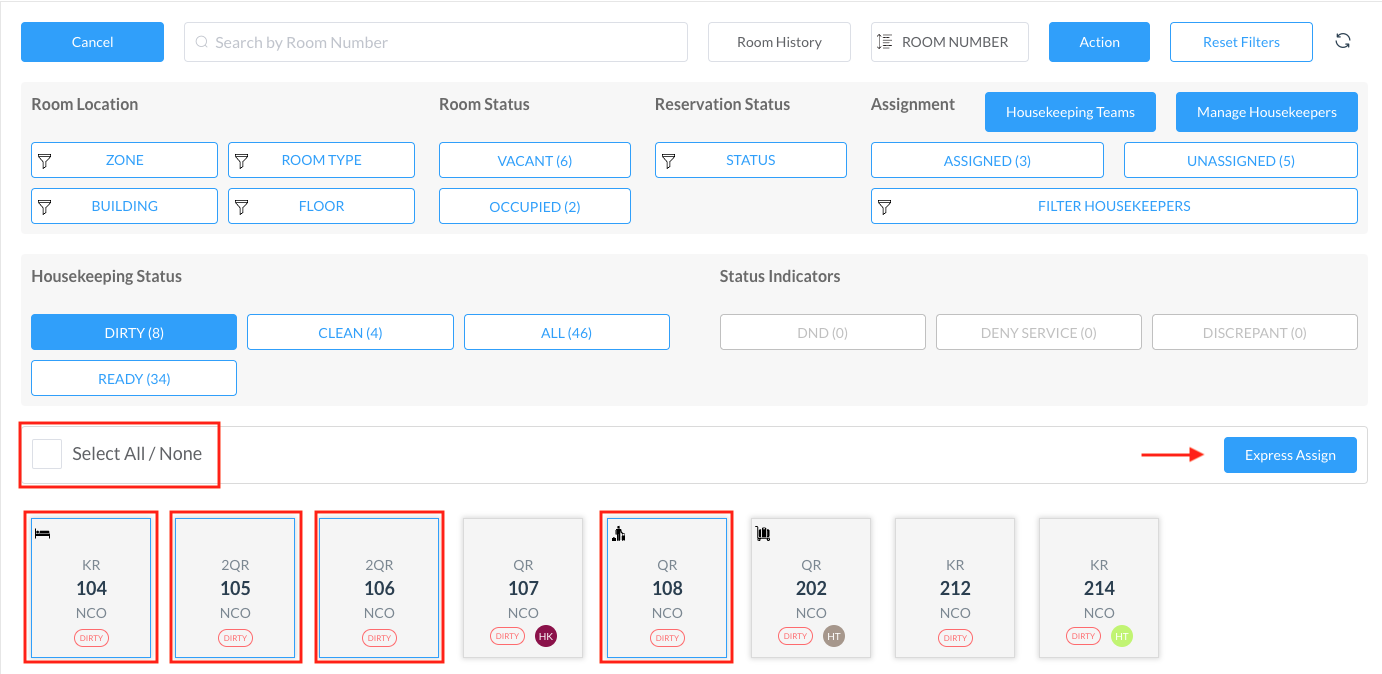Image resolution: width=1382 pixels, height=674 pixels.
Task: Switch to the CLEAN (4) housekeeping status
Action: pos(350,333)
